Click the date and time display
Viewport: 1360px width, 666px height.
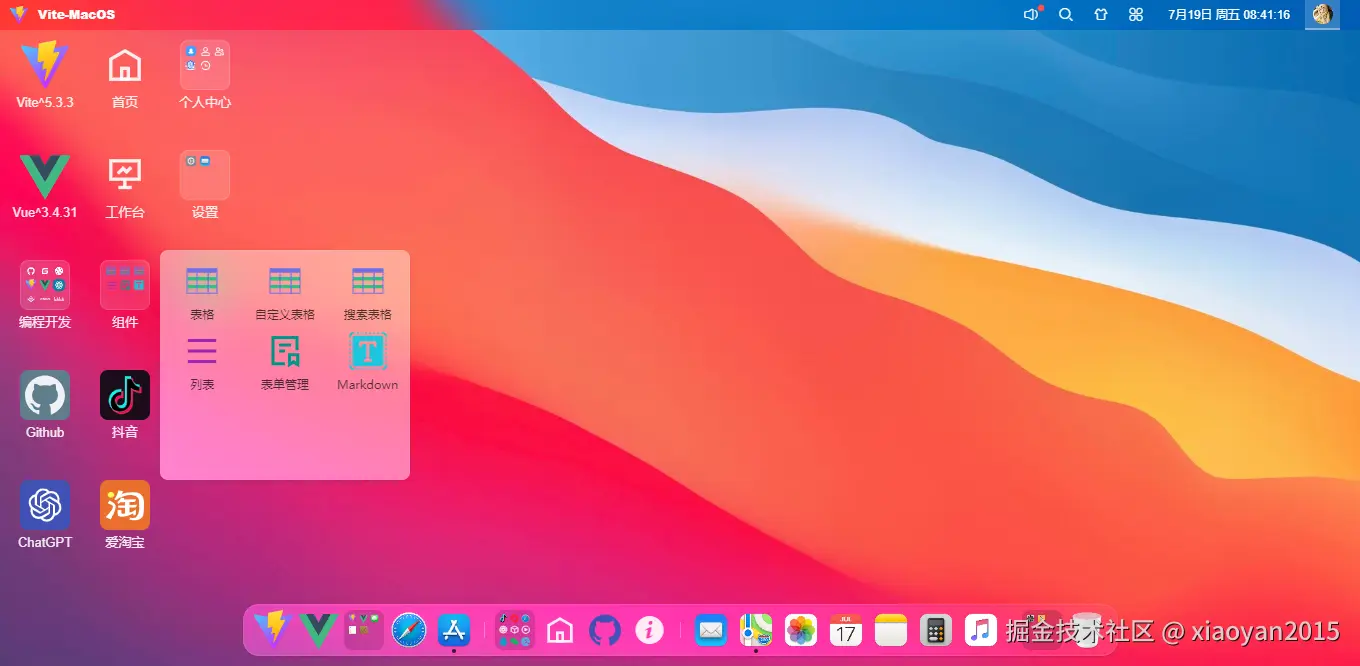point(1229,15)
